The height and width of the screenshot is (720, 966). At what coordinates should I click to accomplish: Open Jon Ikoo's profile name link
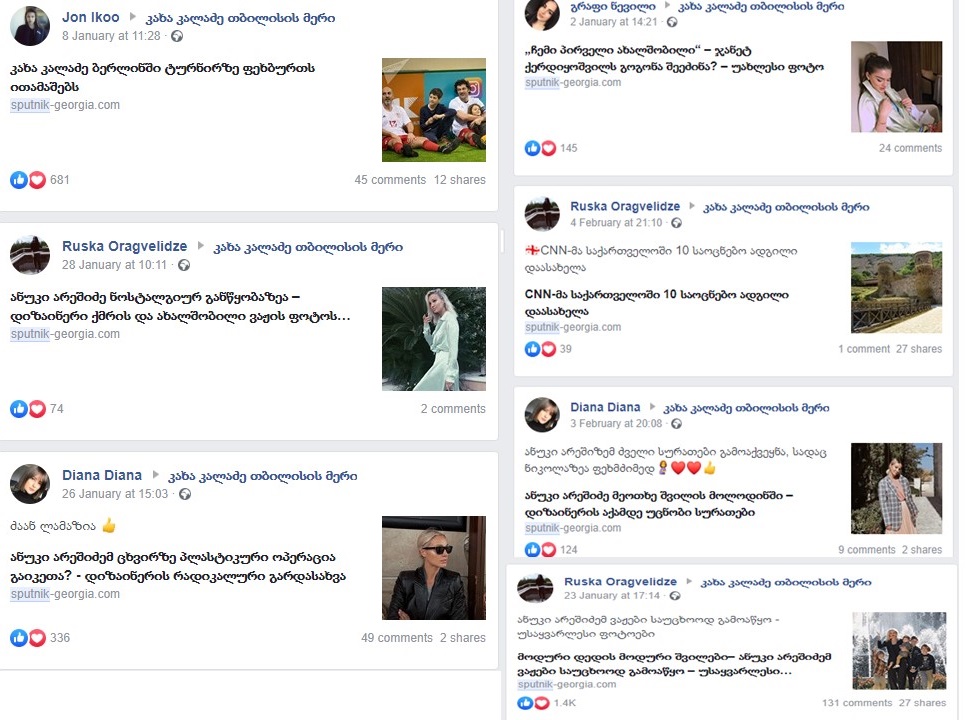click(x=91, y=17)
